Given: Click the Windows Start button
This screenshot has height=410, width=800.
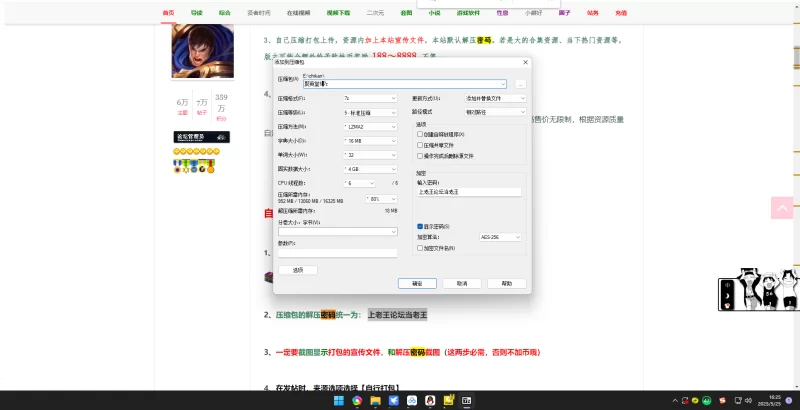Looking at the screenshot, I should coord(339,400).
